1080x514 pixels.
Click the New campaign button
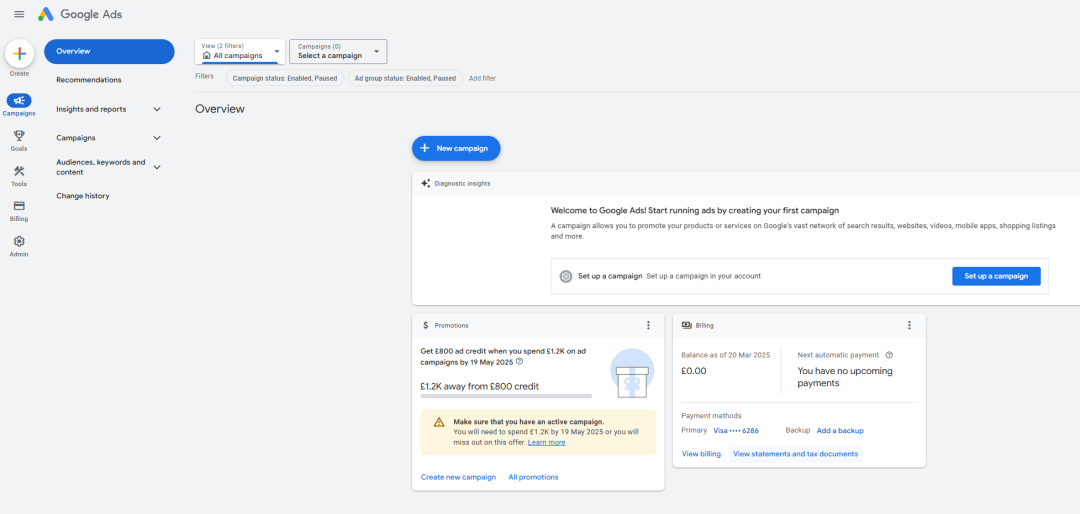(456, 148)
